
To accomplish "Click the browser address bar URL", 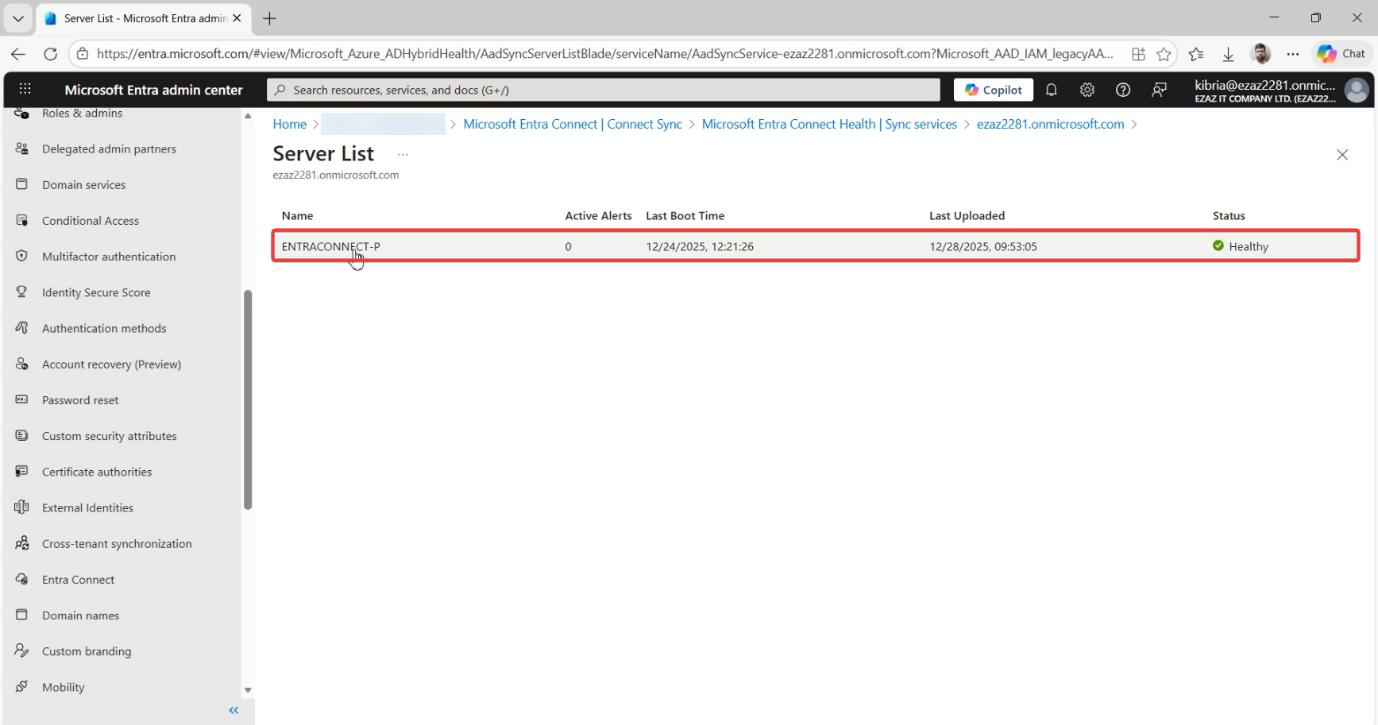I will (606, 54).
